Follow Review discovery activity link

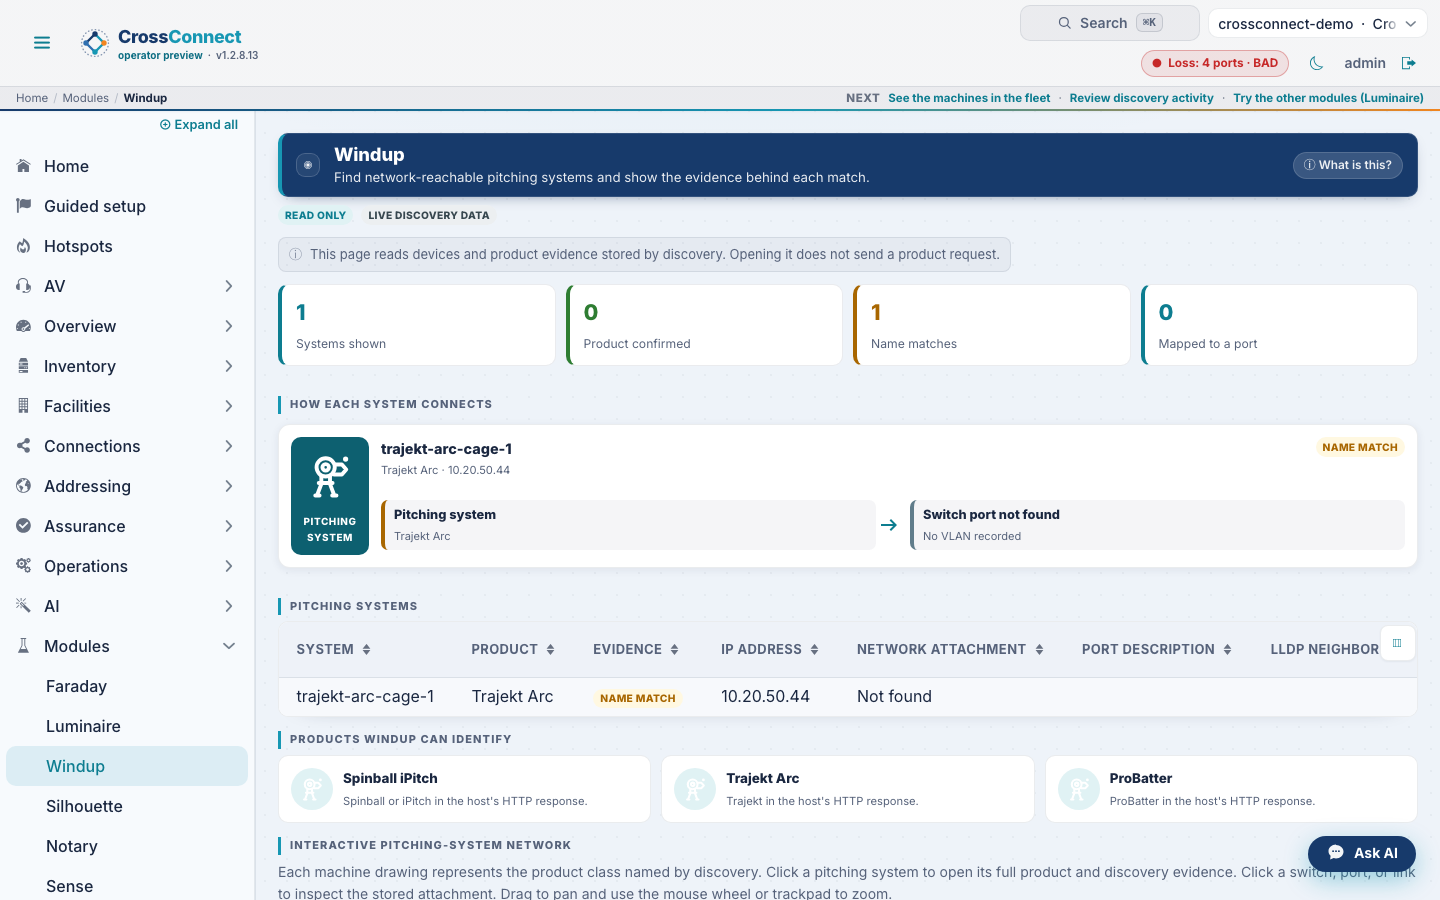pyautogui.click(x=1141, y=98)
